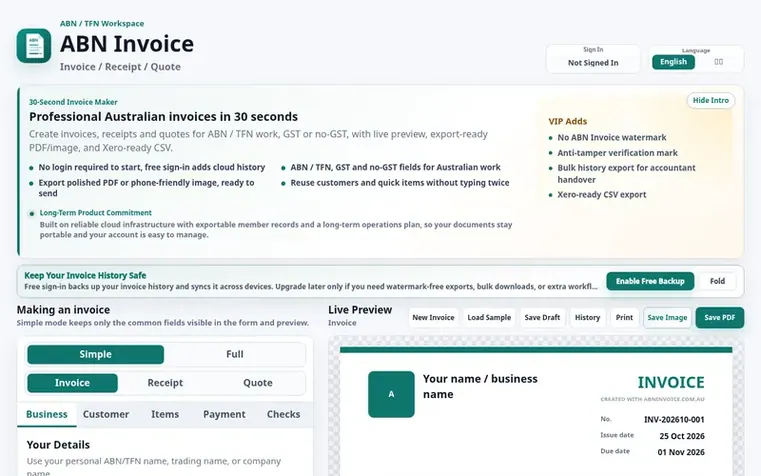Screen dimensions: 761x476
Task: Select Invoice document type
Action: 72,383
